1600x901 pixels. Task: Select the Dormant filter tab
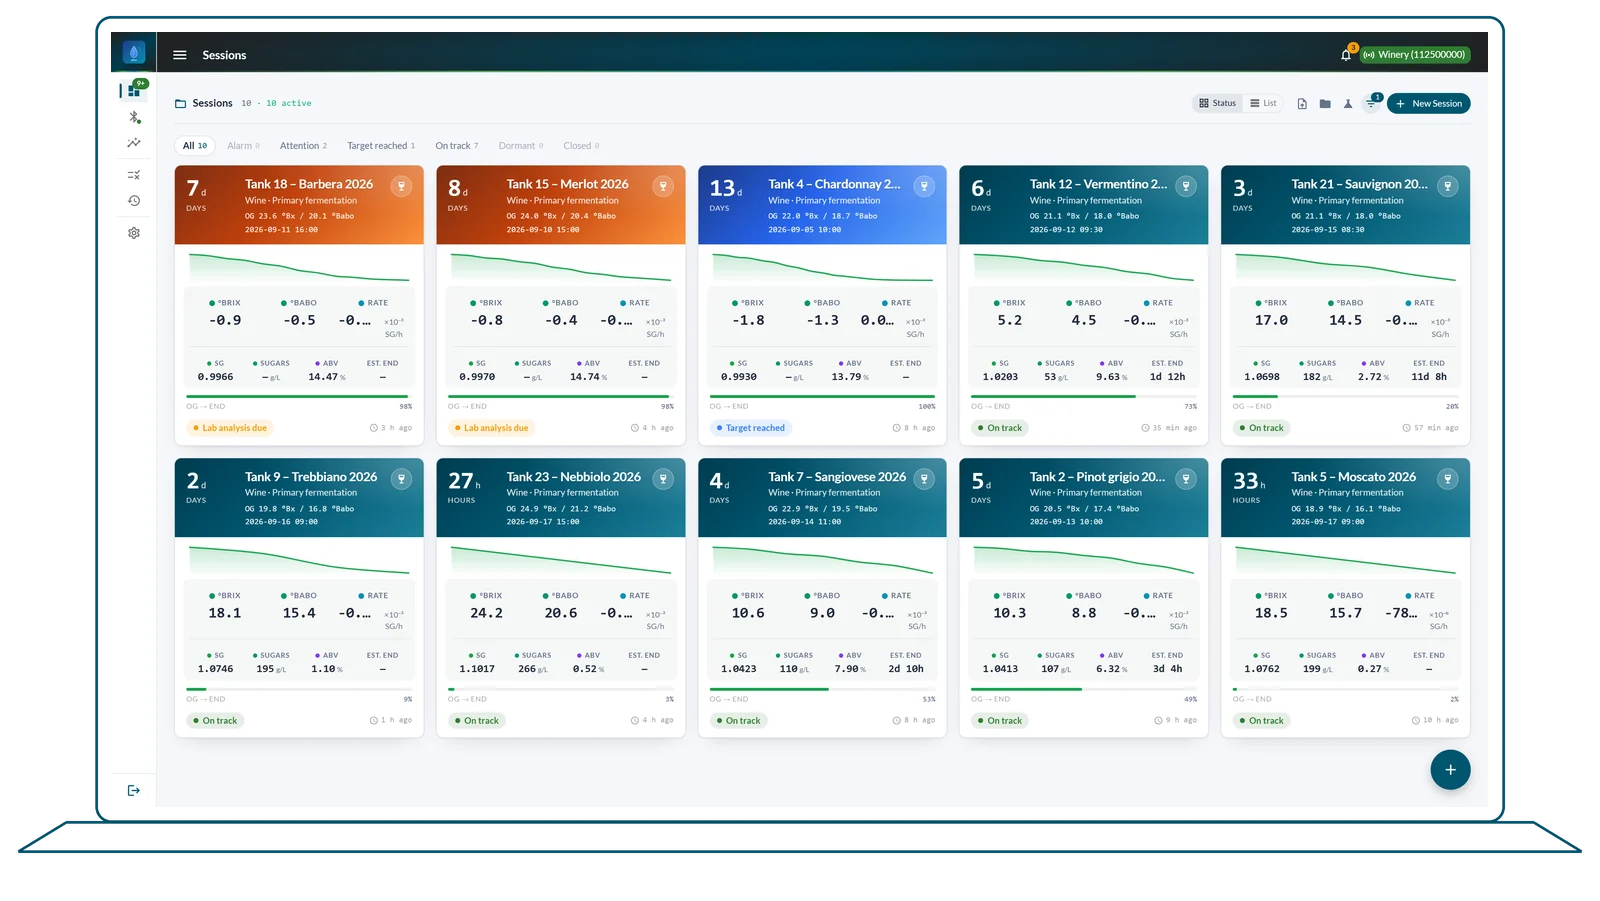tap(521, 146)
